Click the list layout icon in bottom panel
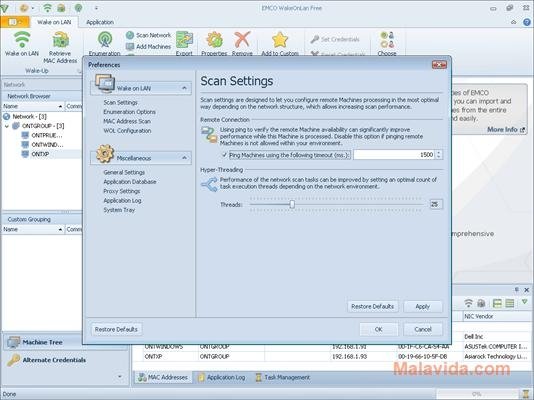The height and width of the screenshot is (400, 534). tap(510, 303)
